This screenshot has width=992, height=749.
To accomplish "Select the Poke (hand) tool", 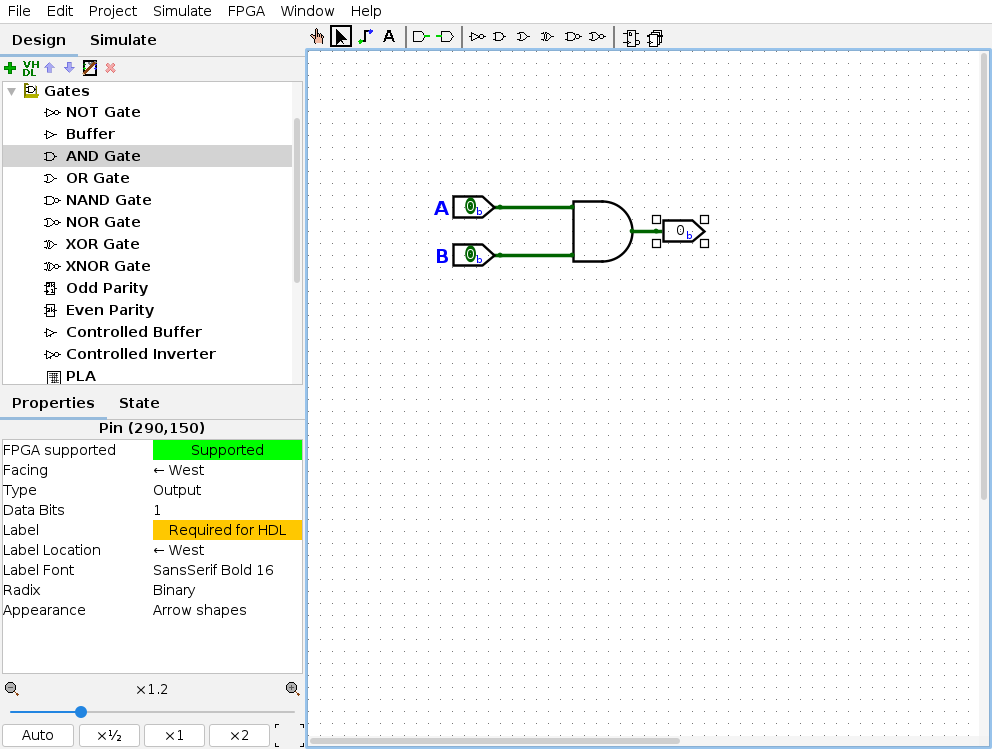I will point(317,37).
